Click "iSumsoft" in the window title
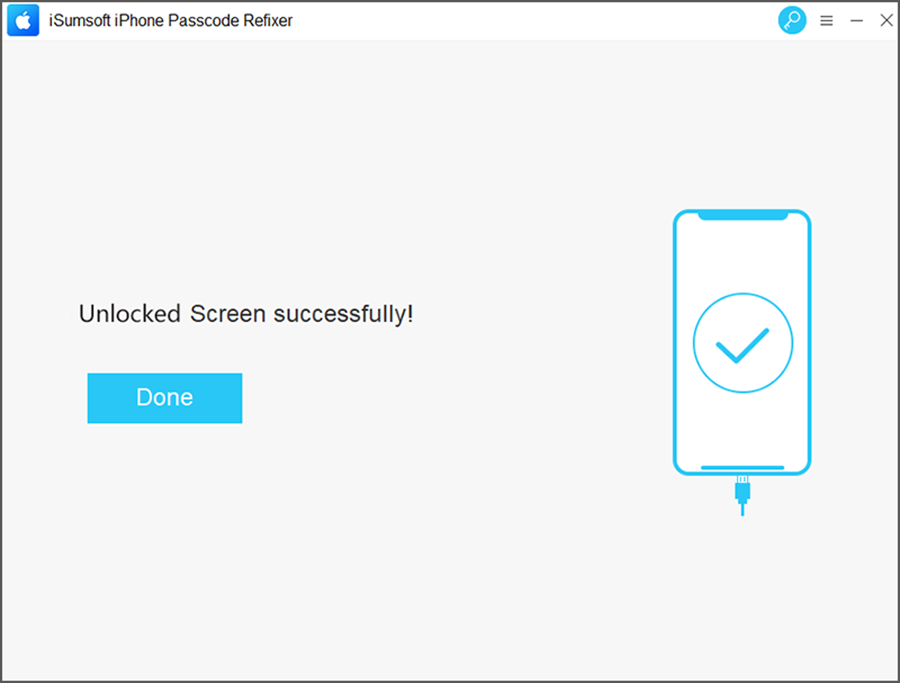 click(82, 20)
